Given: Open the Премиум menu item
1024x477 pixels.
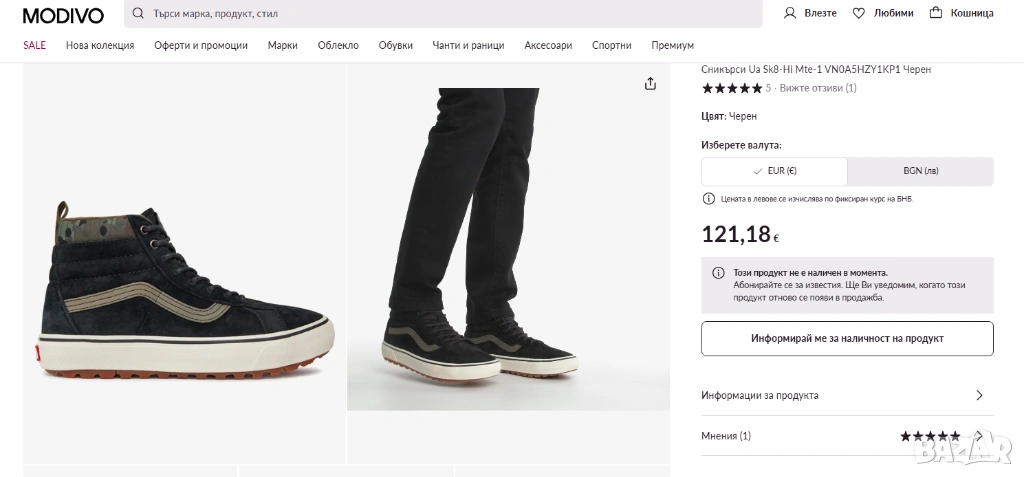Looking at the screenshot, I should [x=672, y=45].
